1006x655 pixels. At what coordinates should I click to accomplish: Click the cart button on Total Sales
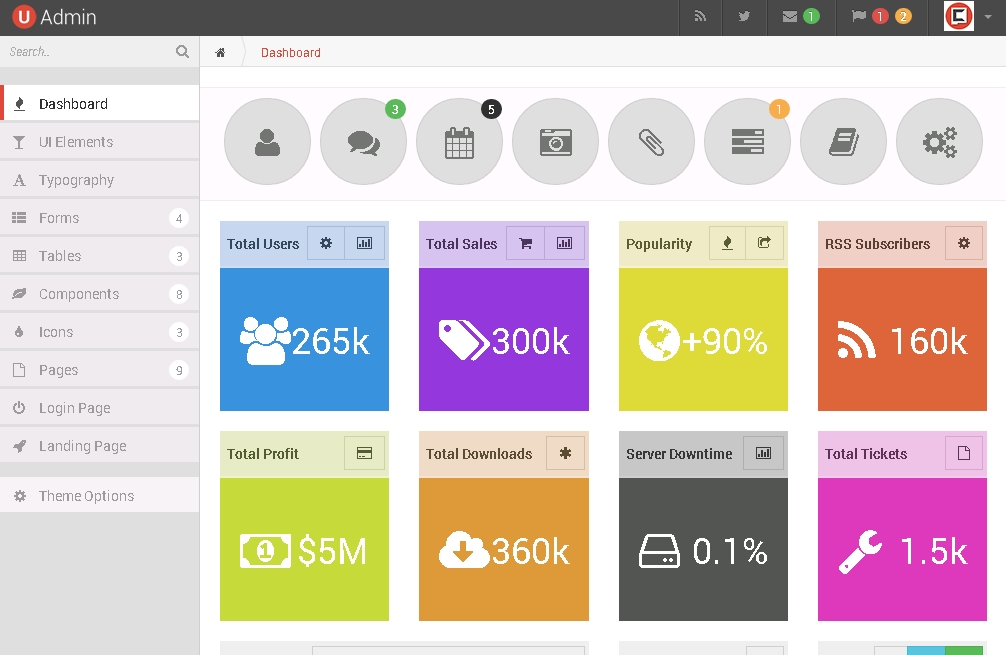pos(525,243)
